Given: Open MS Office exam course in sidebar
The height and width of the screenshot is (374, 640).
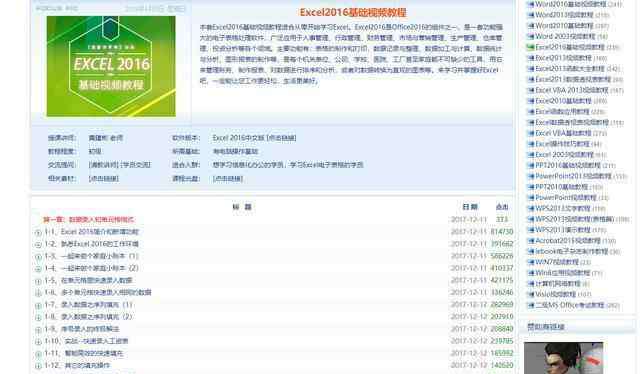Looking at the screenshot, I should (569, 305).
